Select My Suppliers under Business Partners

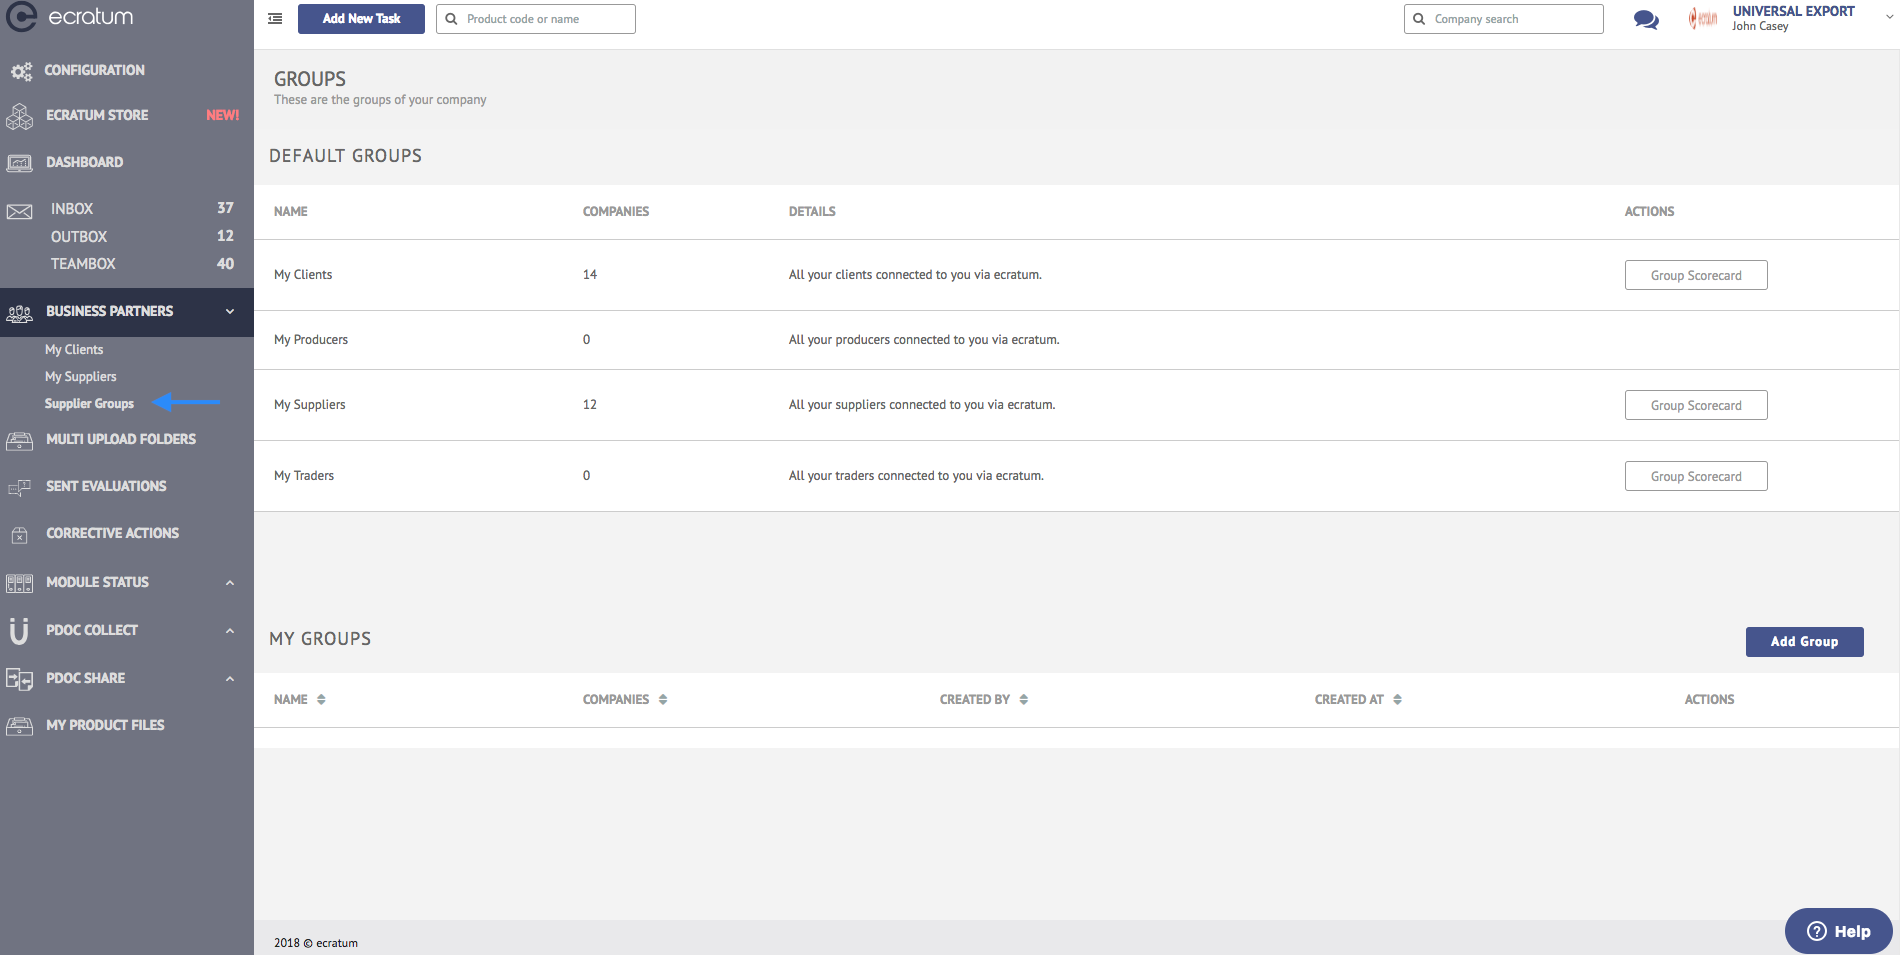tap(81, 377)
